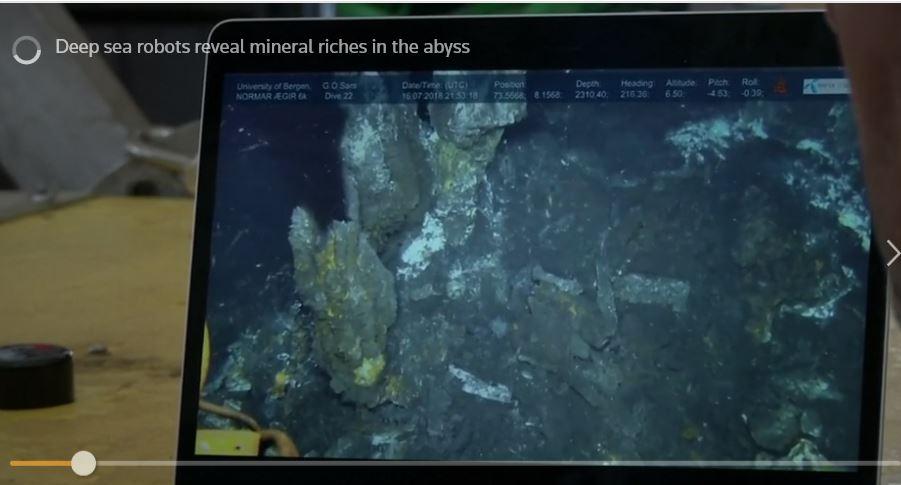Click the 'Roll' value in the overlay
Image resolution: width=901 pixels, height=485 pixels.
coord(749,90)
